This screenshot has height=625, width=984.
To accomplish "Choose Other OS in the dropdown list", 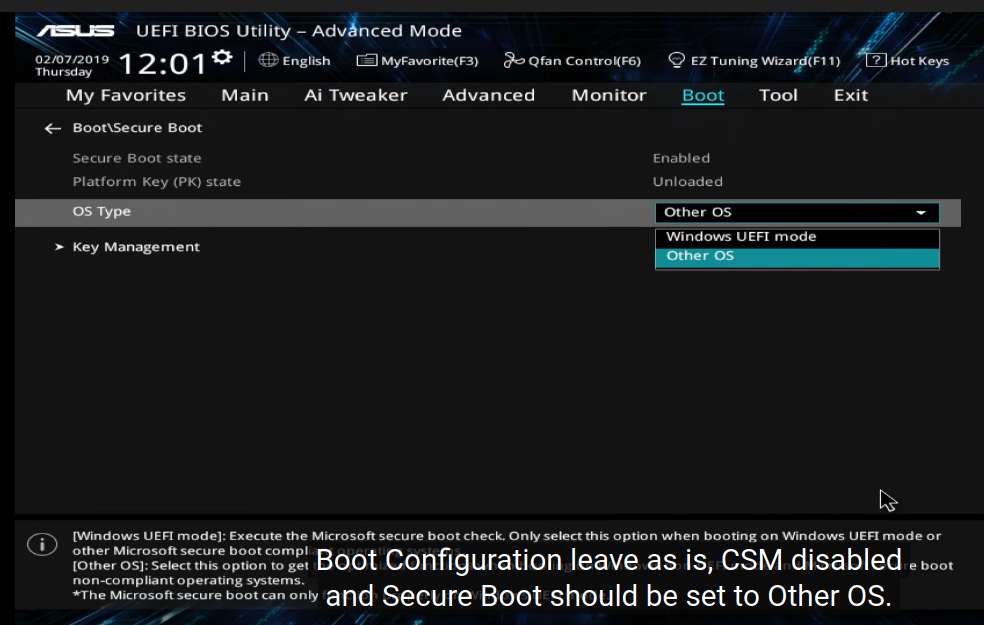I will [x=797, y=257].
